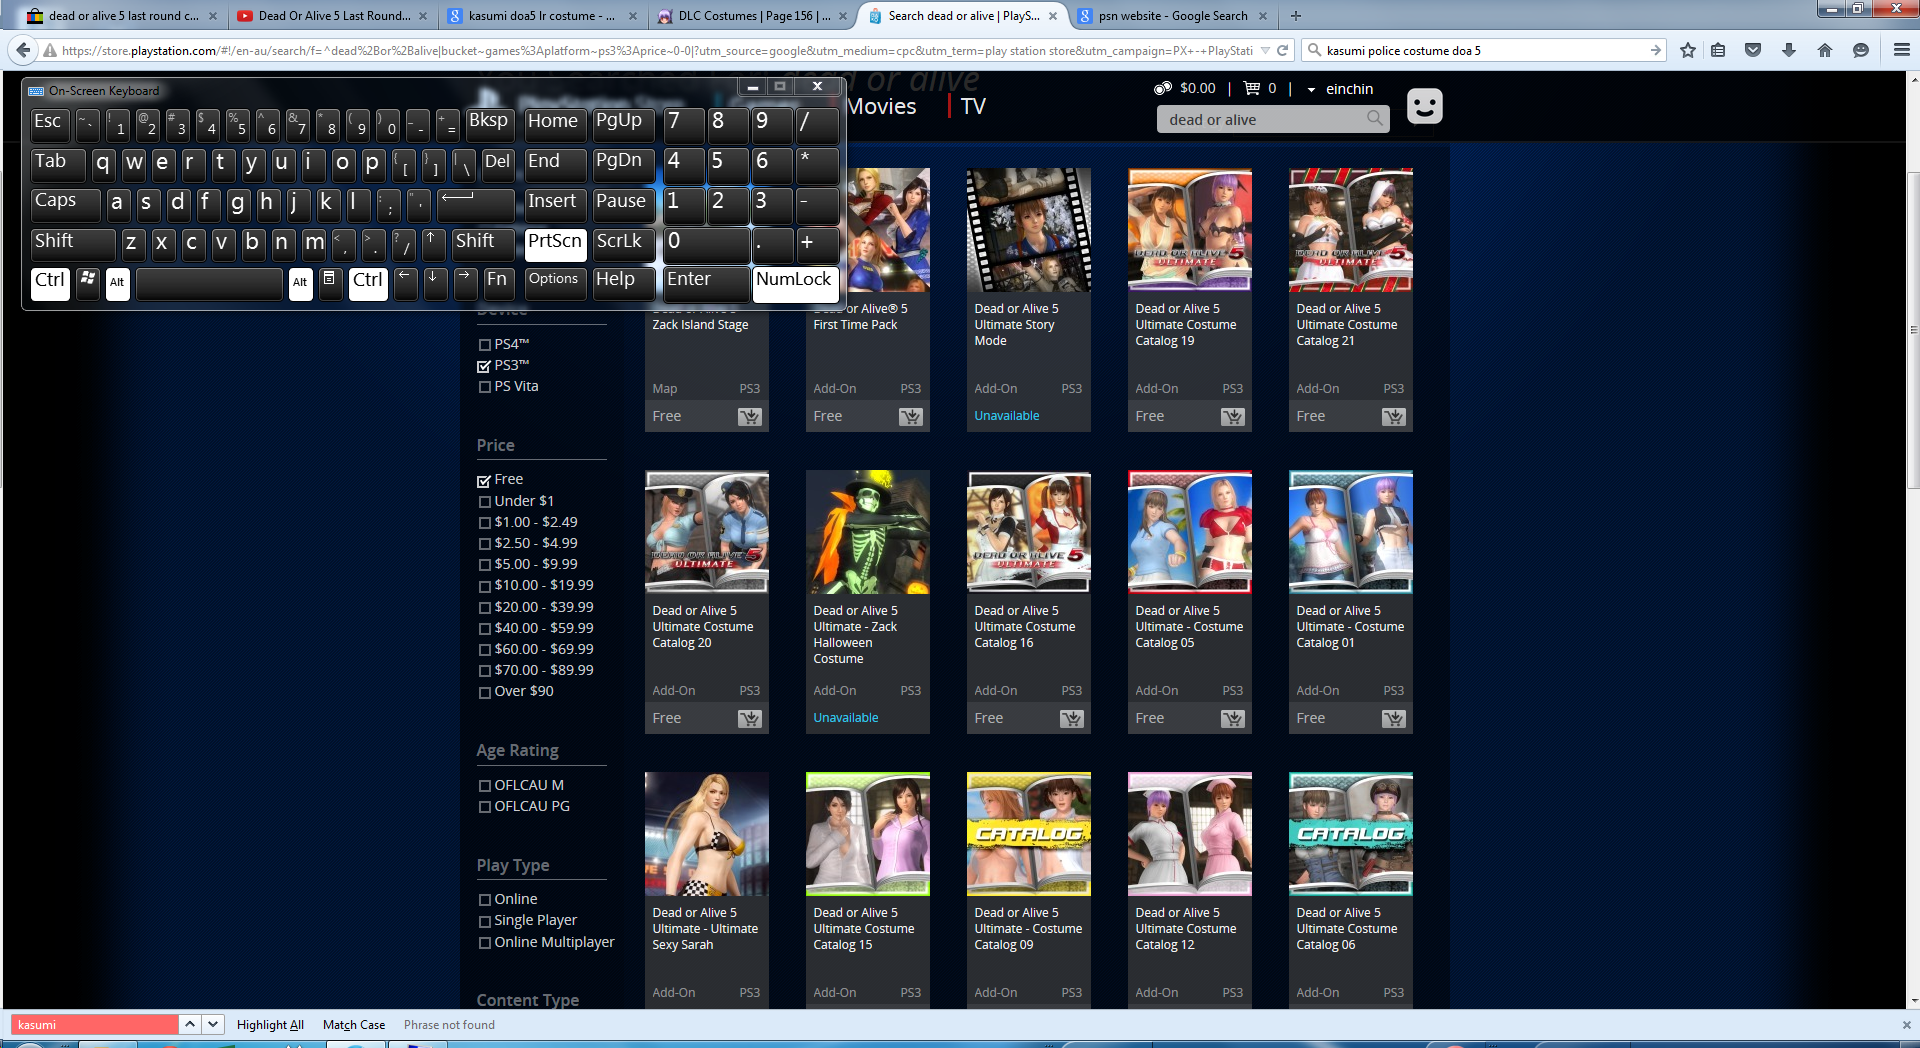The height and width of the screenshot is (1048, 1920).
Task: Go to browser home icon
Action: point(1825,50)
